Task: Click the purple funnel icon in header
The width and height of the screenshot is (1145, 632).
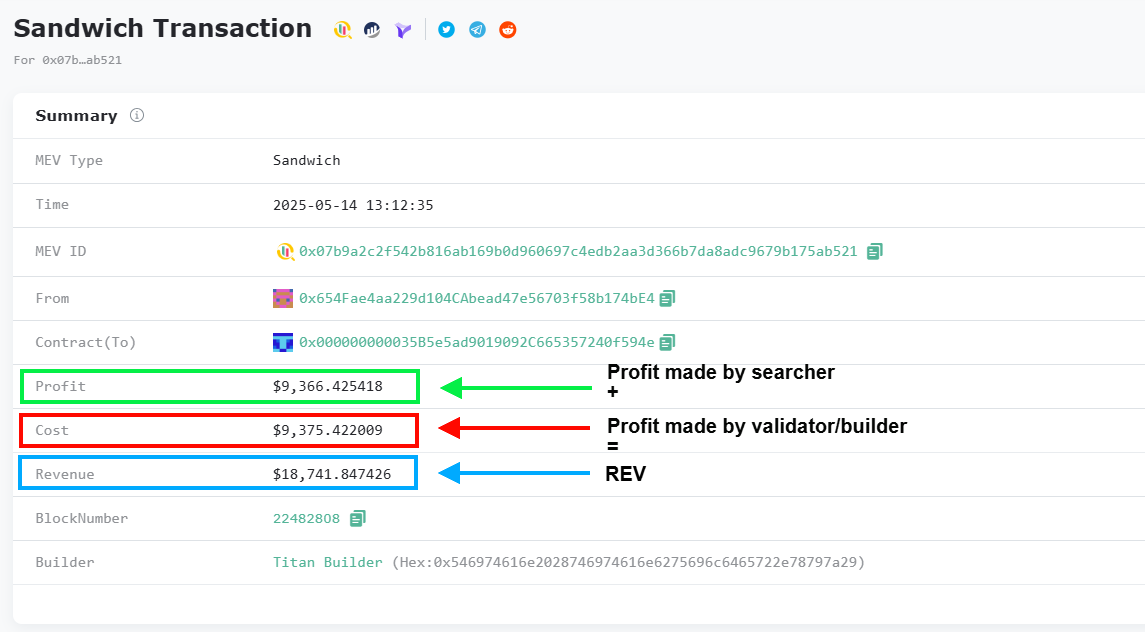Action: [403, 30]
